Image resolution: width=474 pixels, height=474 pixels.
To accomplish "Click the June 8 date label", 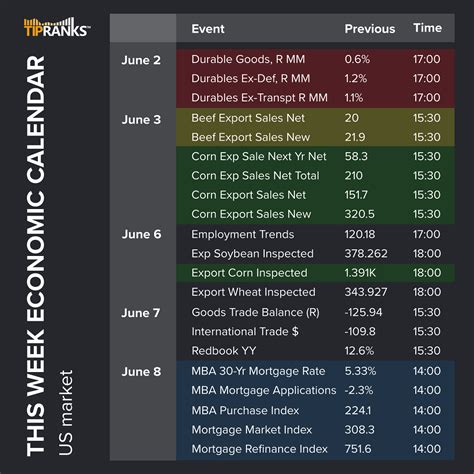I will 141,372.
